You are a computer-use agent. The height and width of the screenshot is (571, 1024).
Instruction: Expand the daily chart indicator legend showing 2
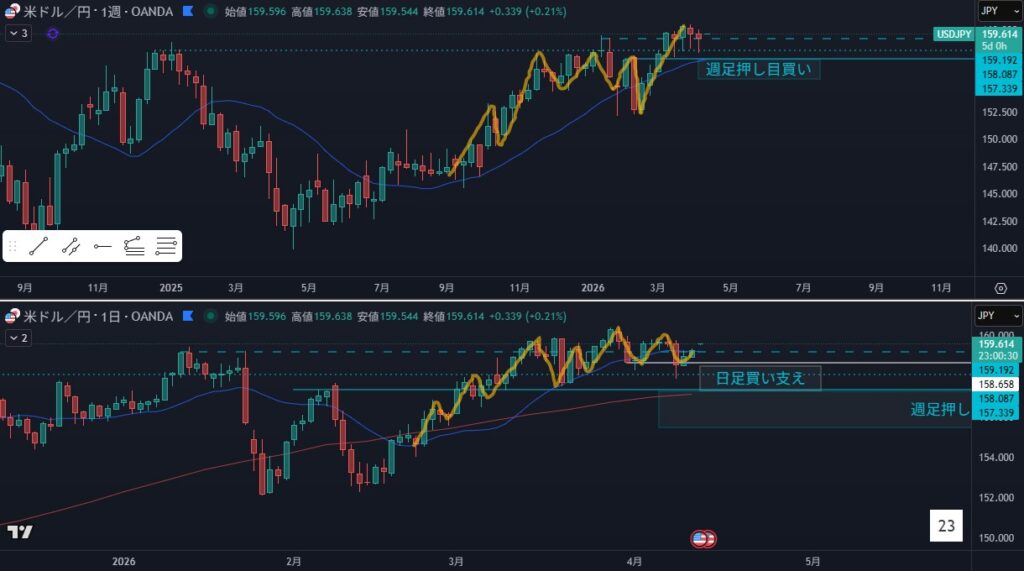coord(18,339)
